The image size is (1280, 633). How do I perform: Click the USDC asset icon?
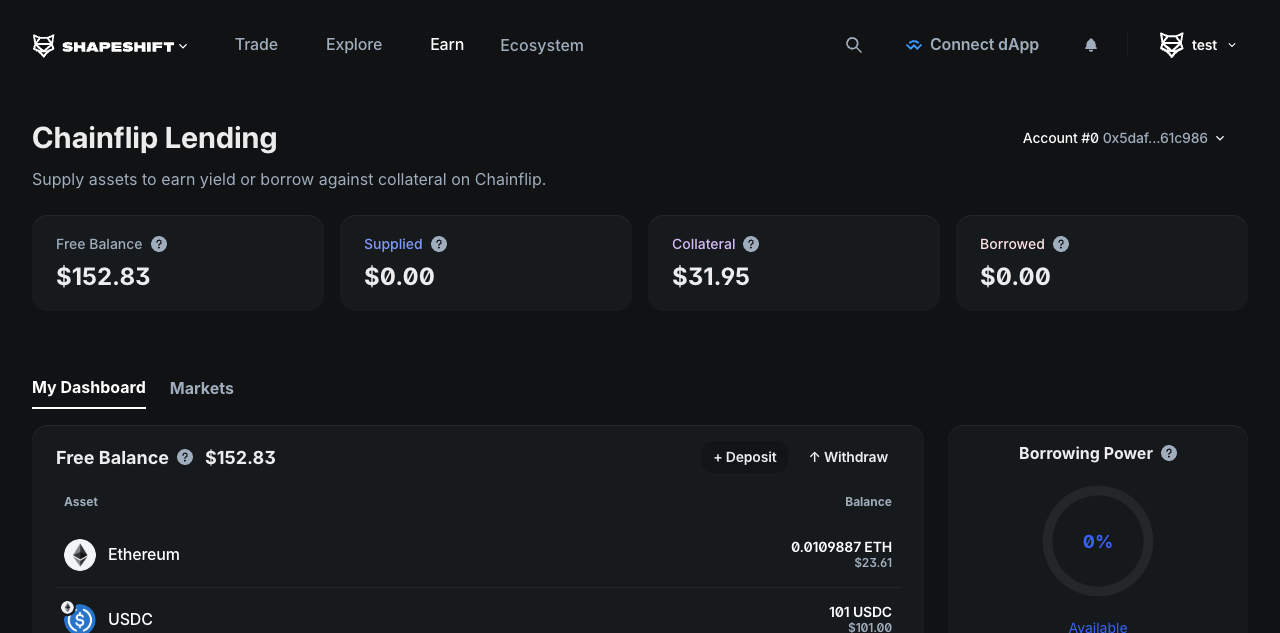80,619
